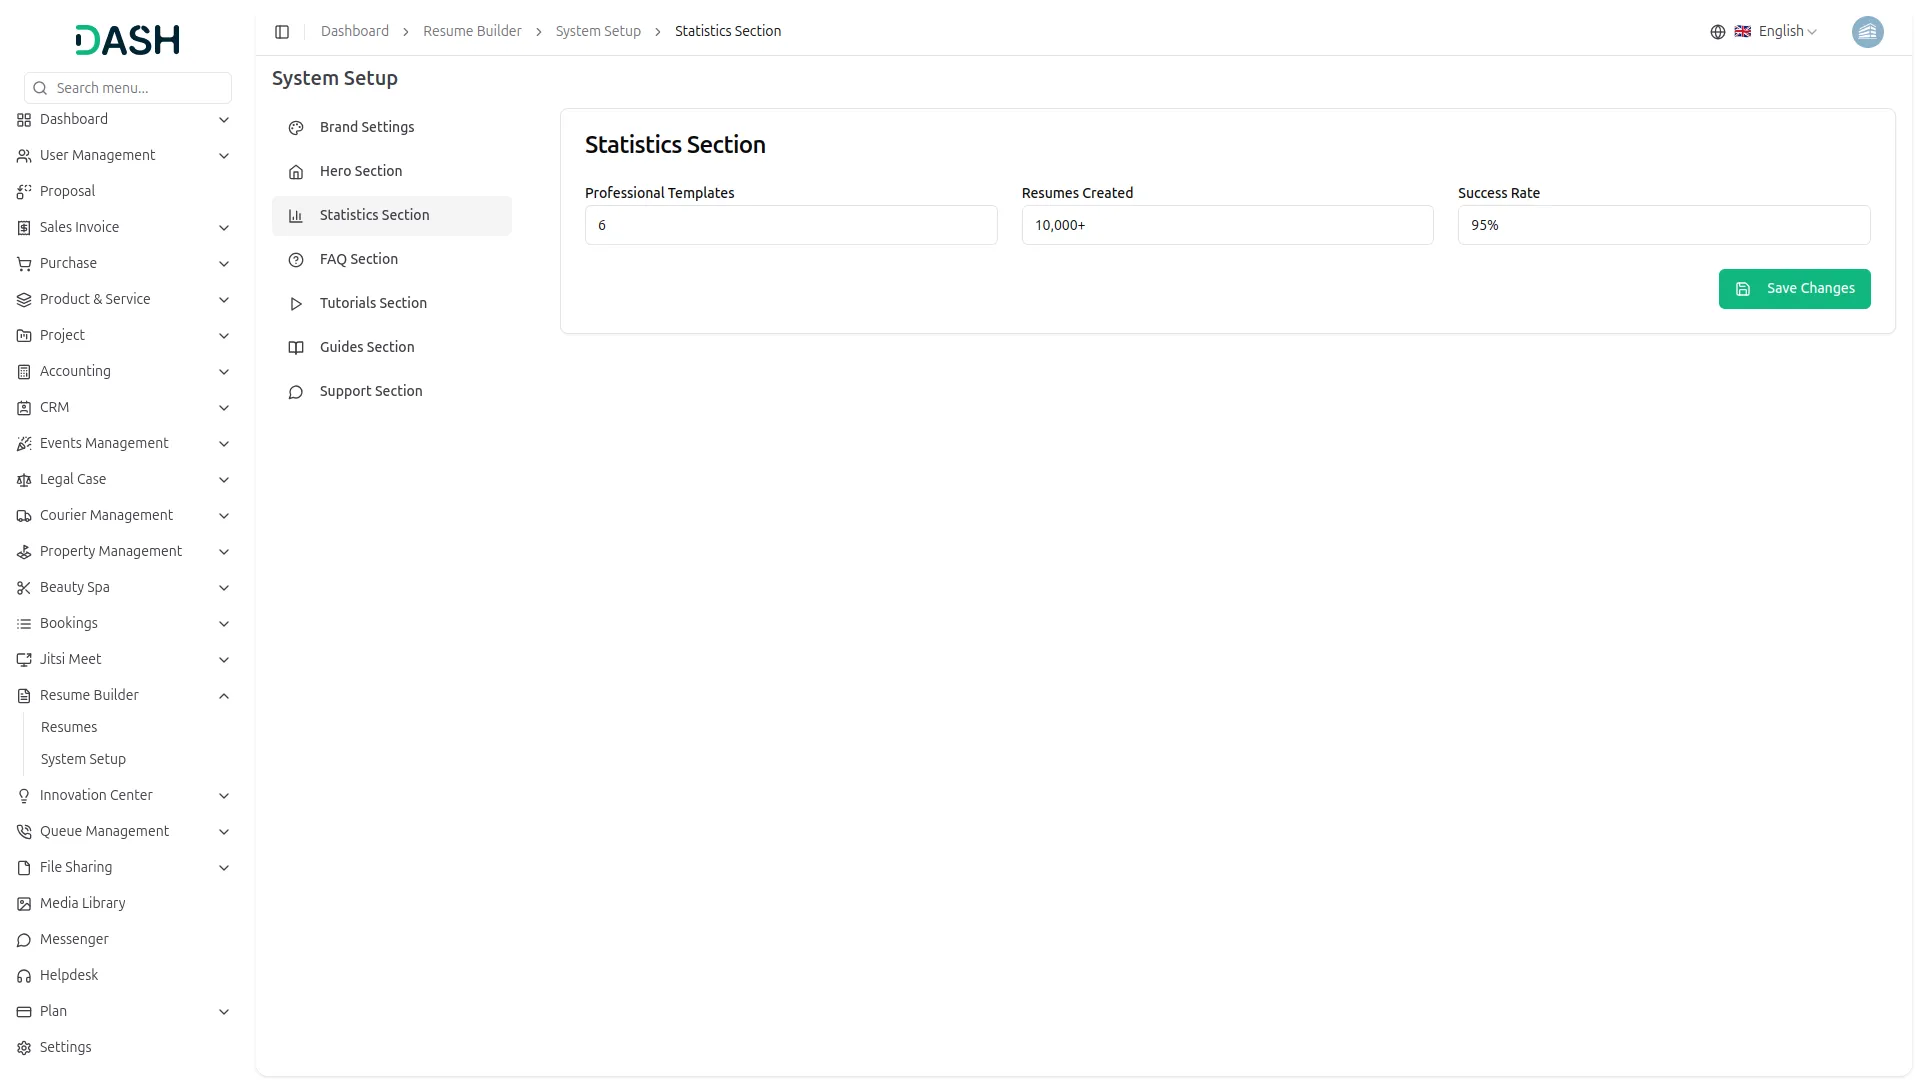Collapse the Resume Builder menu
Image resolution: width=1920 pixels, height=1080 pixels.
[224, 696]
